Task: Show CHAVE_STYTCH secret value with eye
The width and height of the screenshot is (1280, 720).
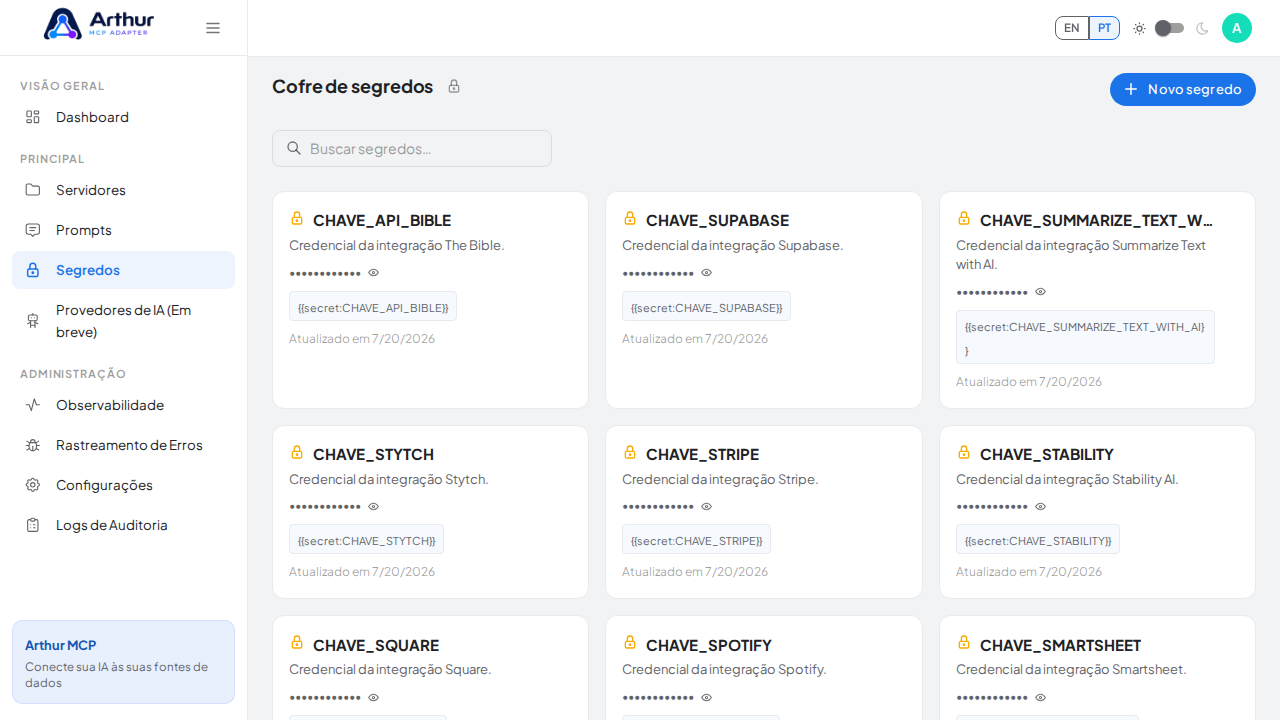Action: coord(374,506)
